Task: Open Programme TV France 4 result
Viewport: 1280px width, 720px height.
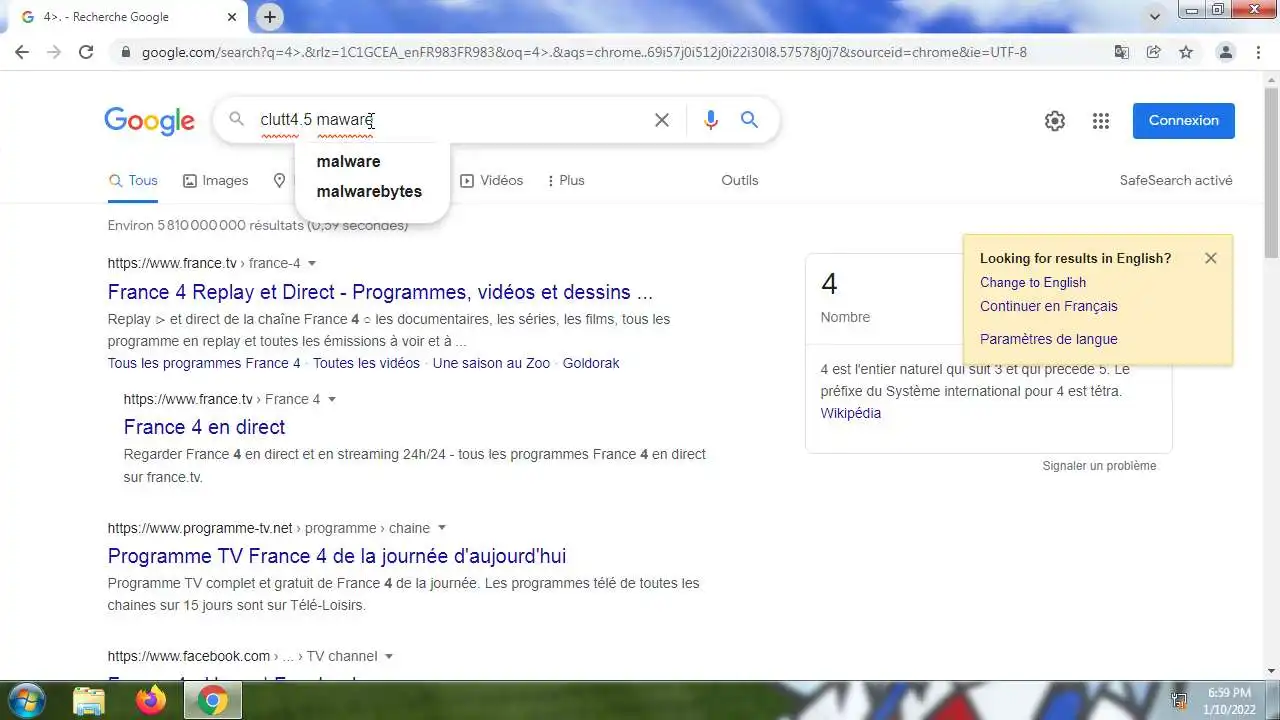Action: pos(337,556)
